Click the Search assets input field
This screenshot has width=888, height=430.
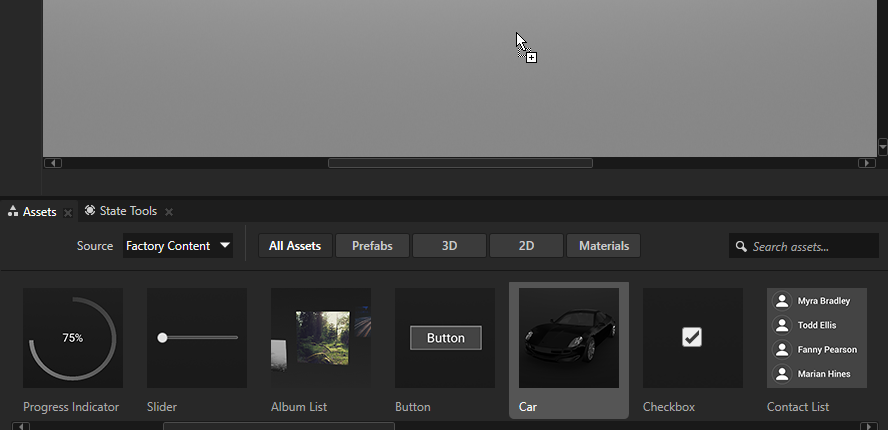tap(800, 246)
